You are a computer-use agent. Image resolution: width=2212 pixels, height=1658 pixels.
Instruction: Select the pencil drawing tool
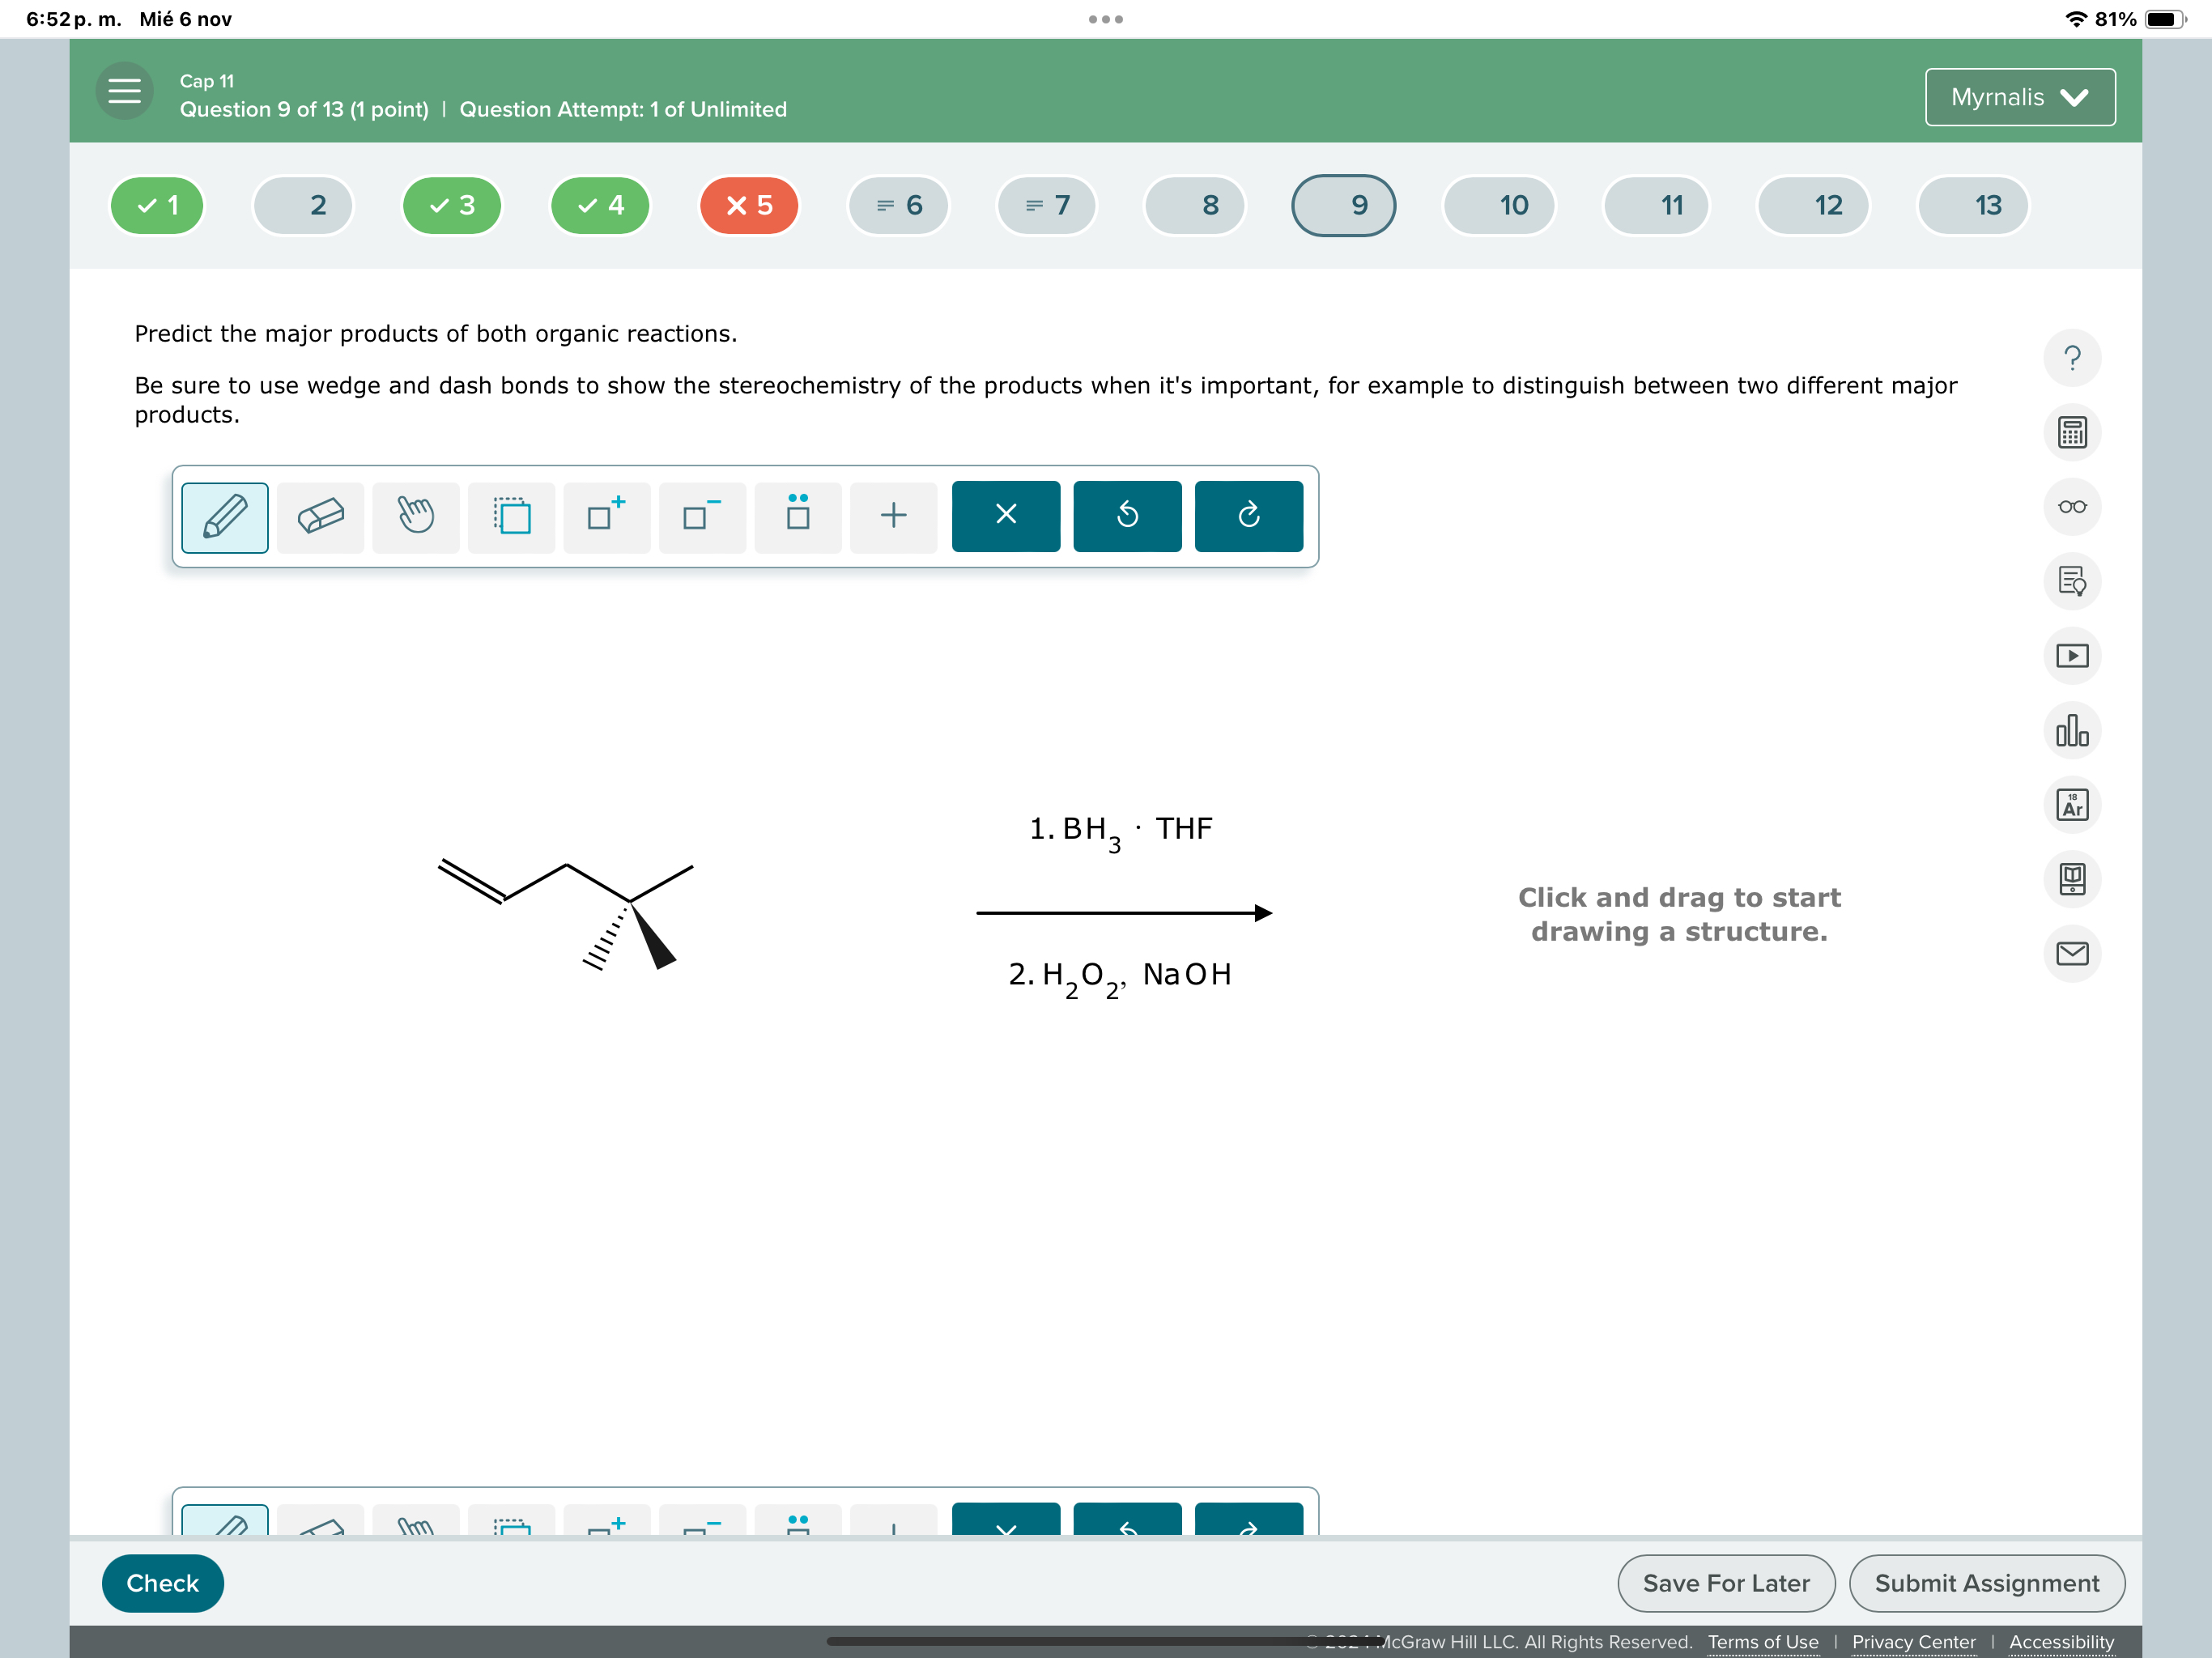tap(224, 516)
